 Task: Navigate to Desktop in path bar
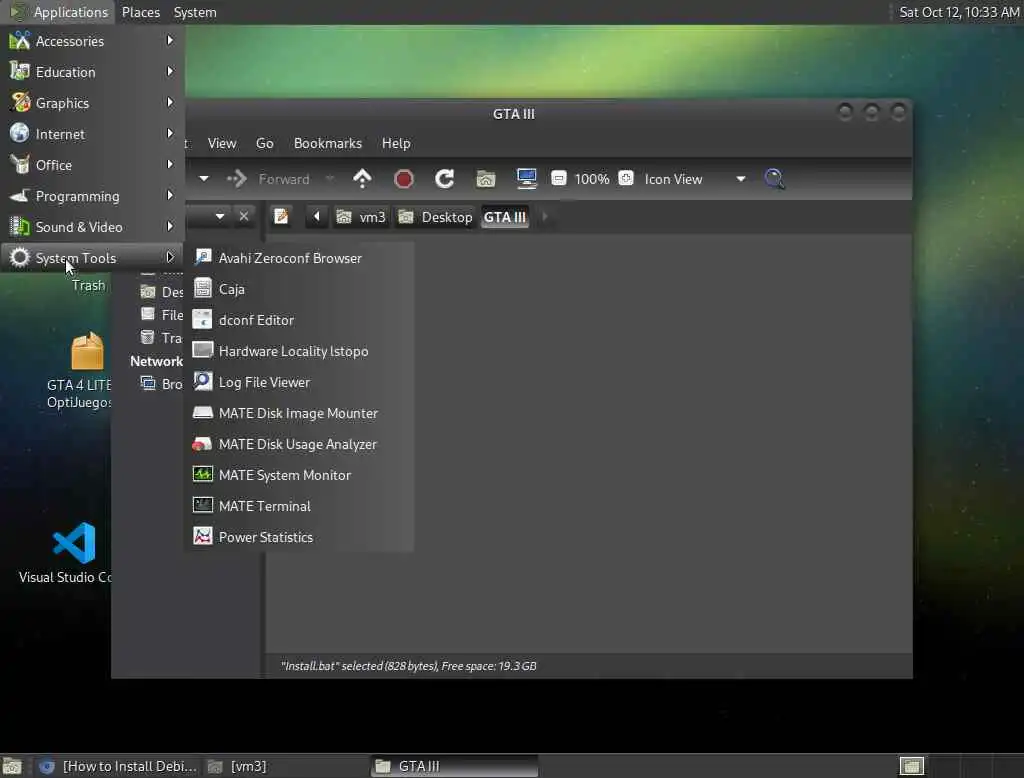point(435,217)
